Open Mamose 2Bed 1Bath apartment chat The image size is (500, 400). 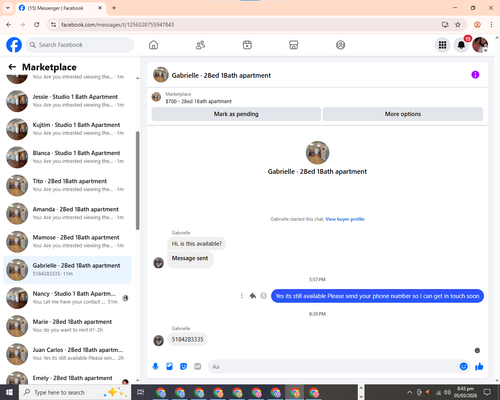[x=67, y=242]
